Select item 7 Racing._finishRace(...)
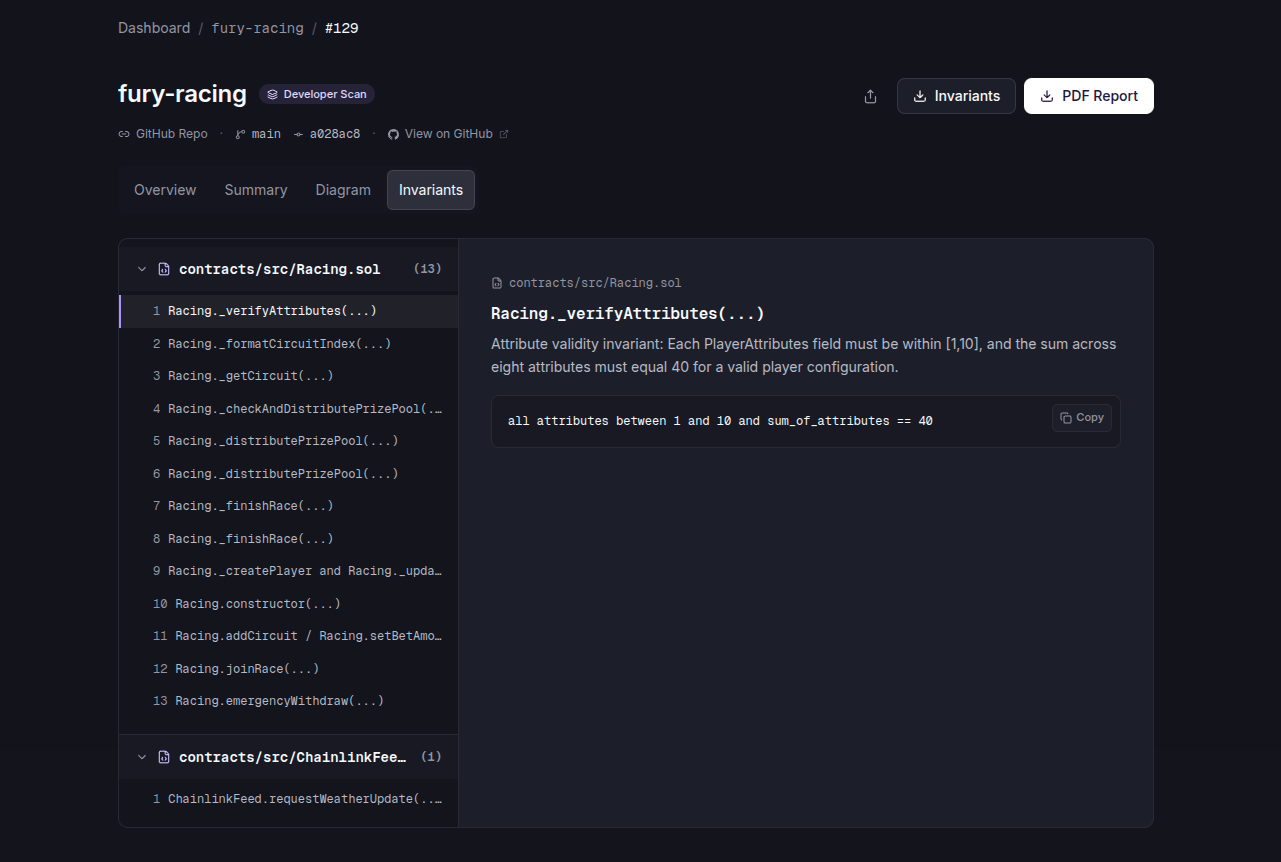This screenshot has width=1281, height=862. [289, 506]
